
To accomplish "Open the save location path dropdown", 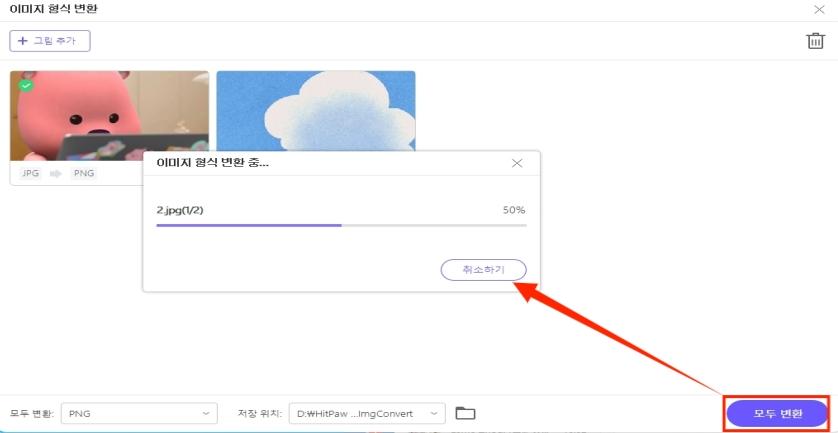I will click(x=367, y=413).
